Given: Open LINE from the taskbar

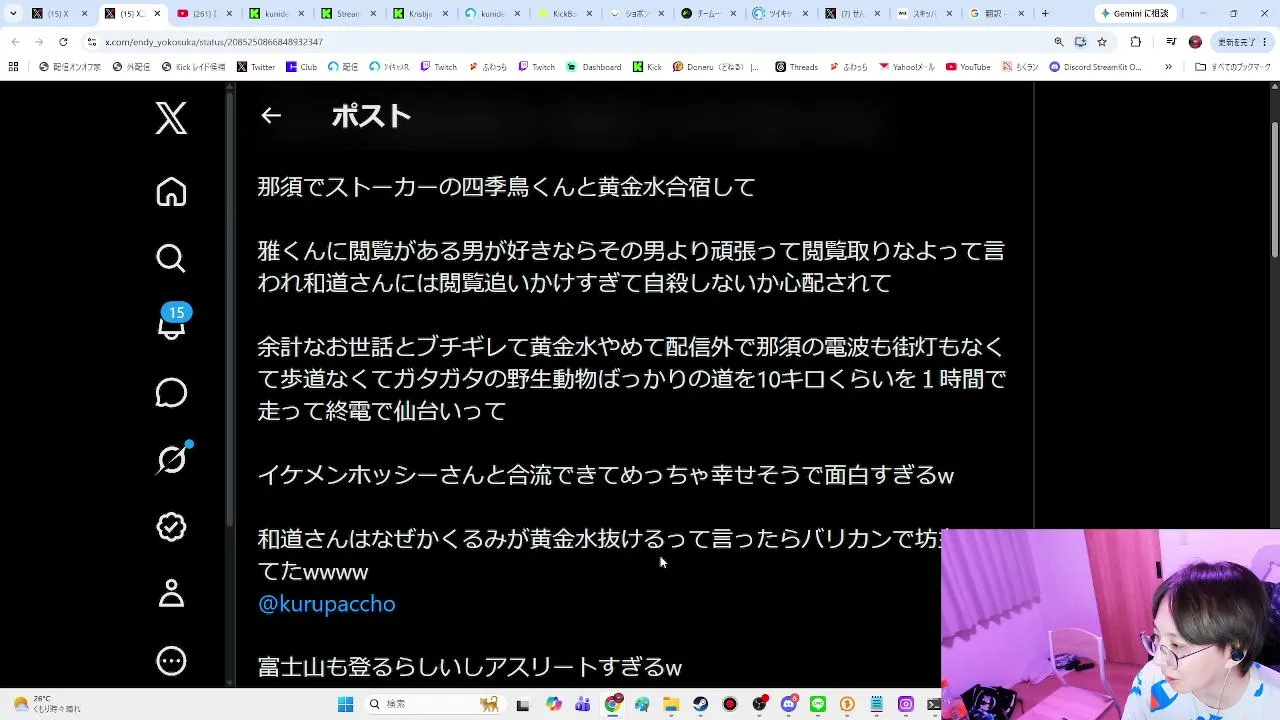Looking at the screenshot, I should pyautogui.click(x=818, y=704).
